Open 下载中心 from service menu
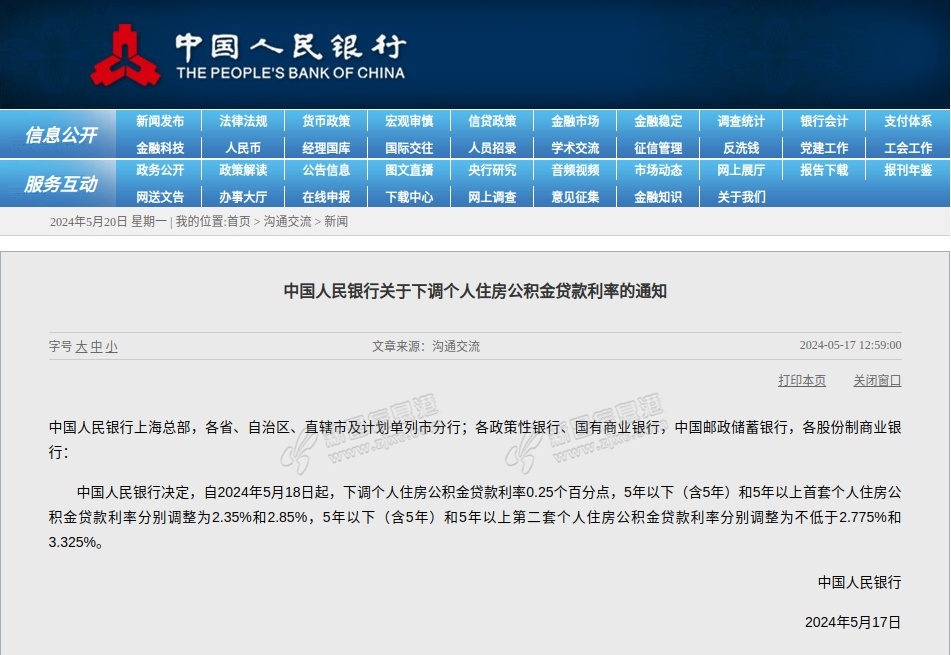The width and height of the screenshot is (951, 655). (x=409, y=197)
